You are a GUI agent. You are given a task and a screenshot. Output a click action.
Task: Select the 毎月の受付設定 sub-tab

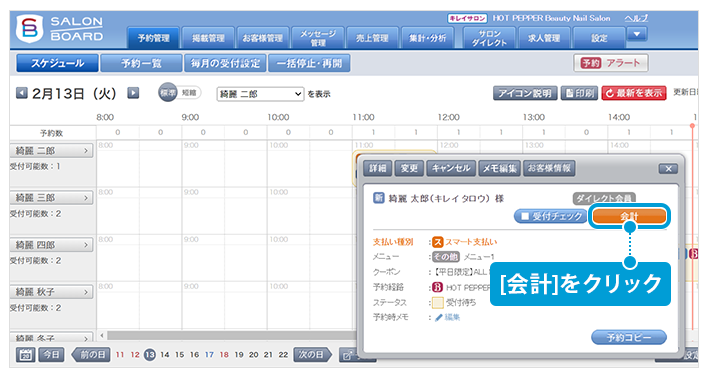(x=225, y=63)
